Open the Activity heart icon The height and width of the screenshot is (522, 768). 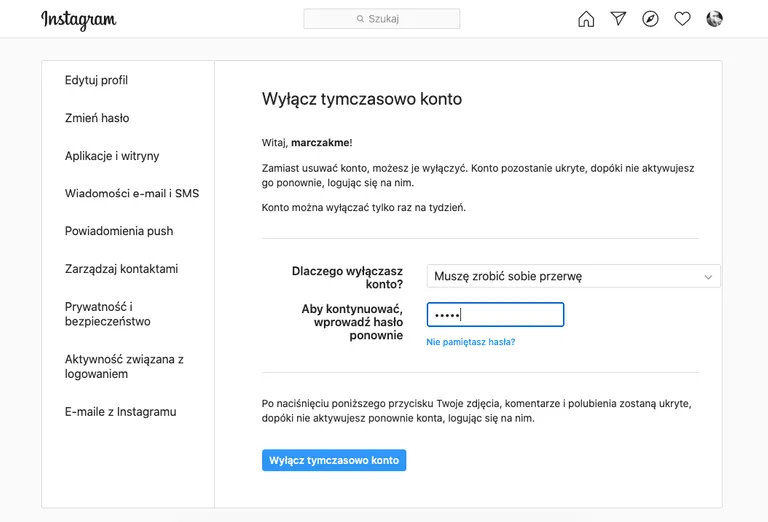(682, 19)
